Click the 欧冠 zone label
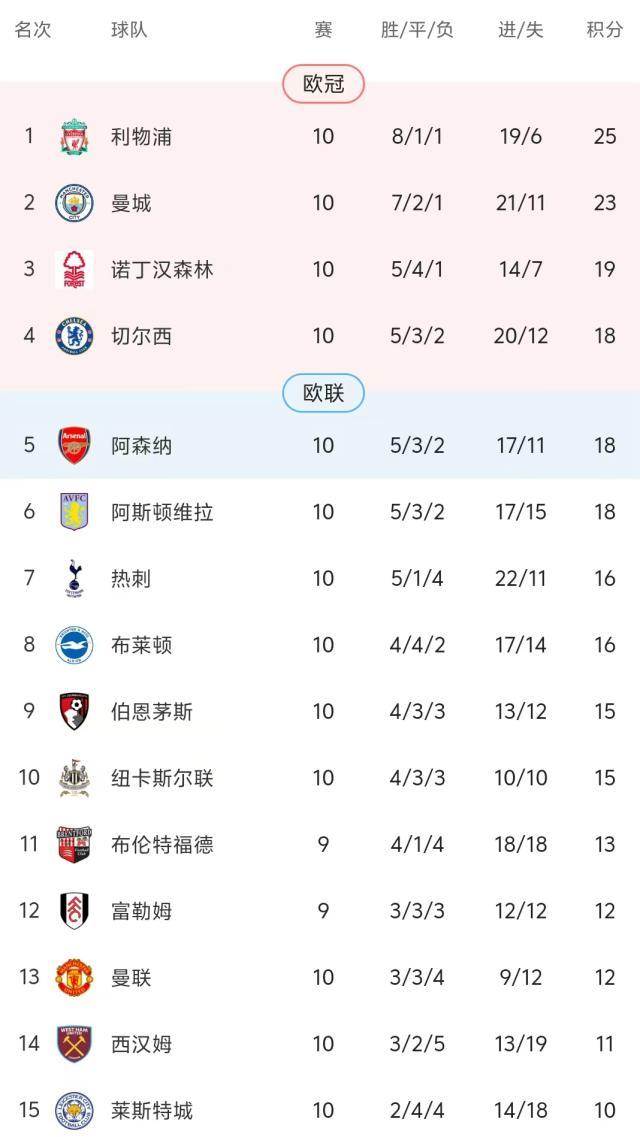This screenshot has width=640, height=1137. (323, 84)
